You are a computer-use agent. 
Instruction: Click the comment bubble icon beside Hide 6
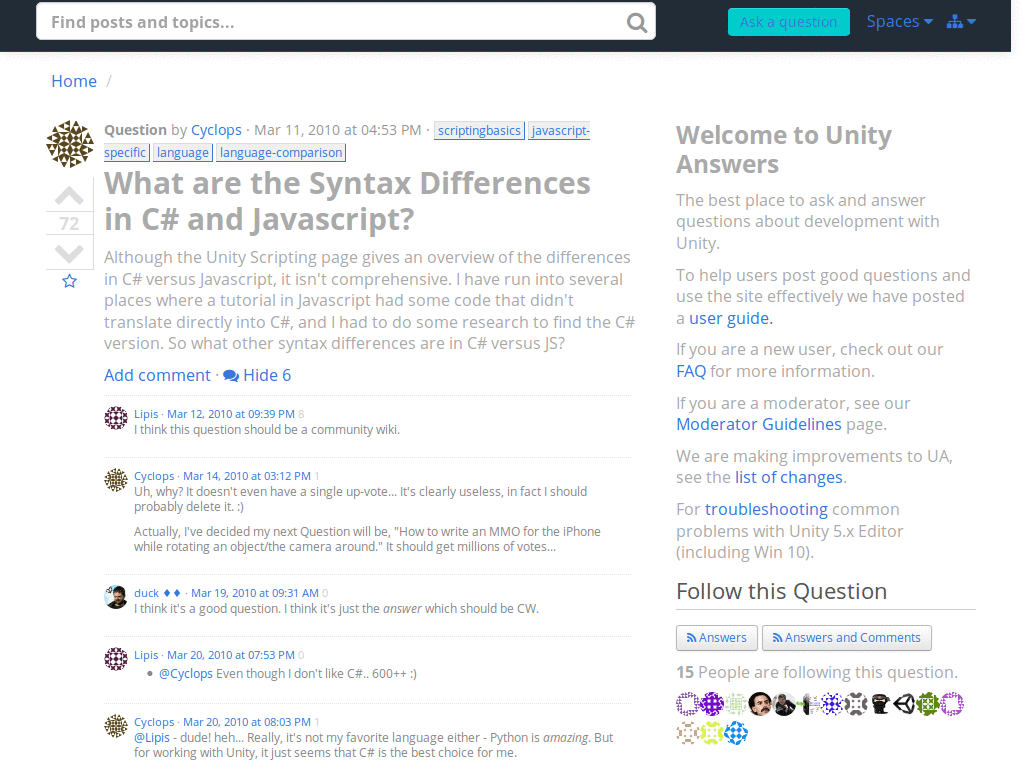coord(229,375)
